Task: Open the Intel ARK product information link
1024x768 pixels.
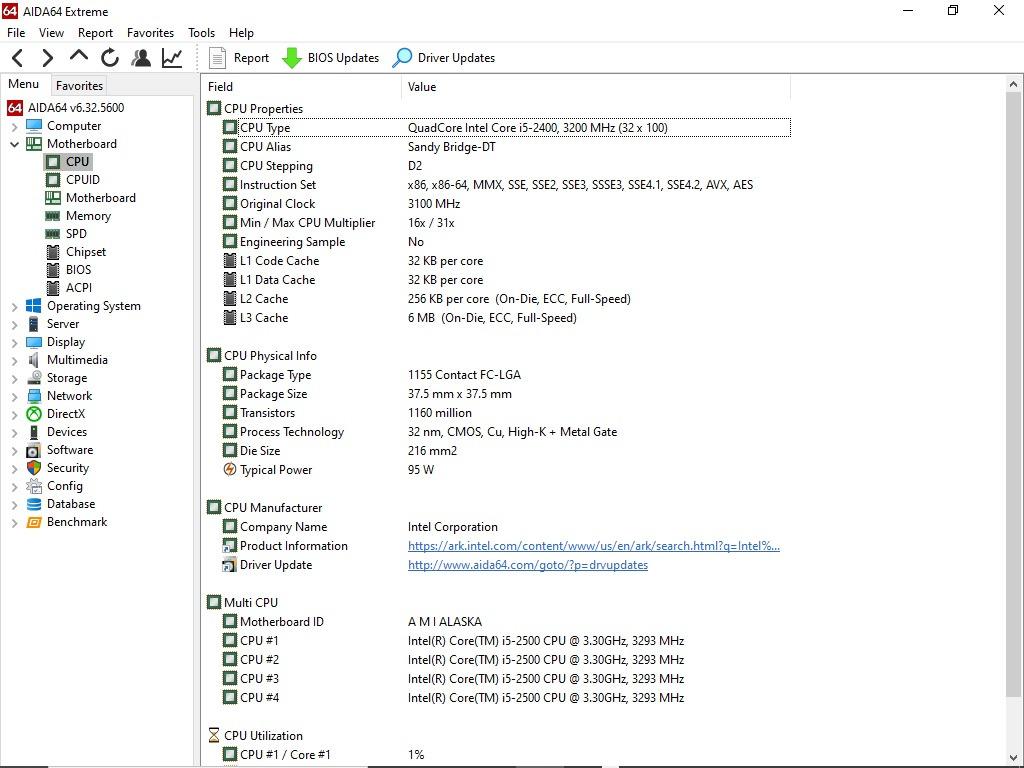Action: pos(593,546)
